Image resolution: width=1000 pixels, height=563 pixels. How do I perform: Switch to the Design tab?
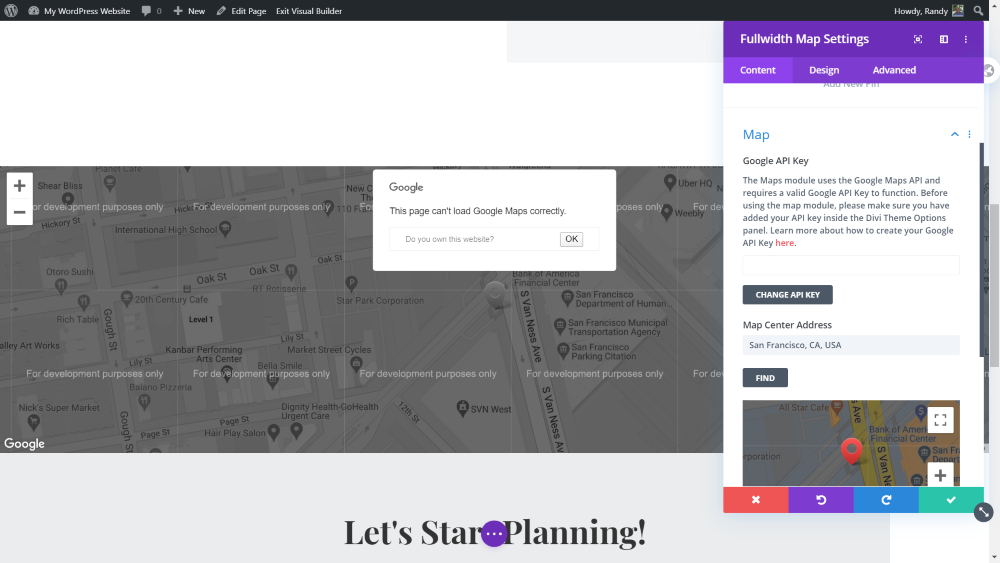[x=824, y=70]
